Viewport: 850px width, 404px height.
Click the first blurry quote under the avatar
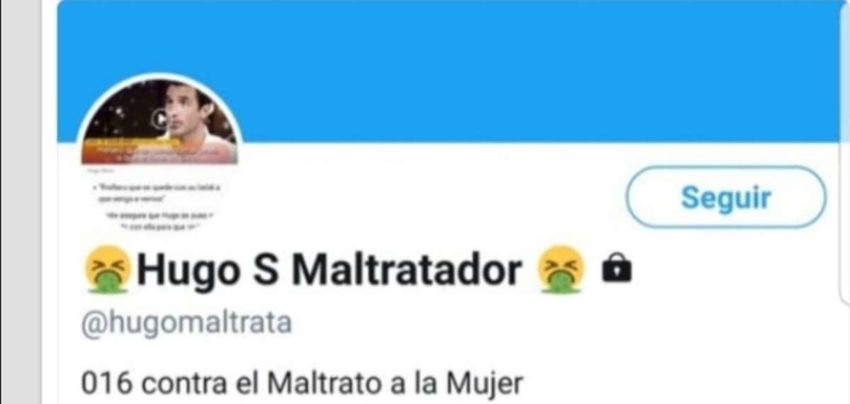(160, 192)
